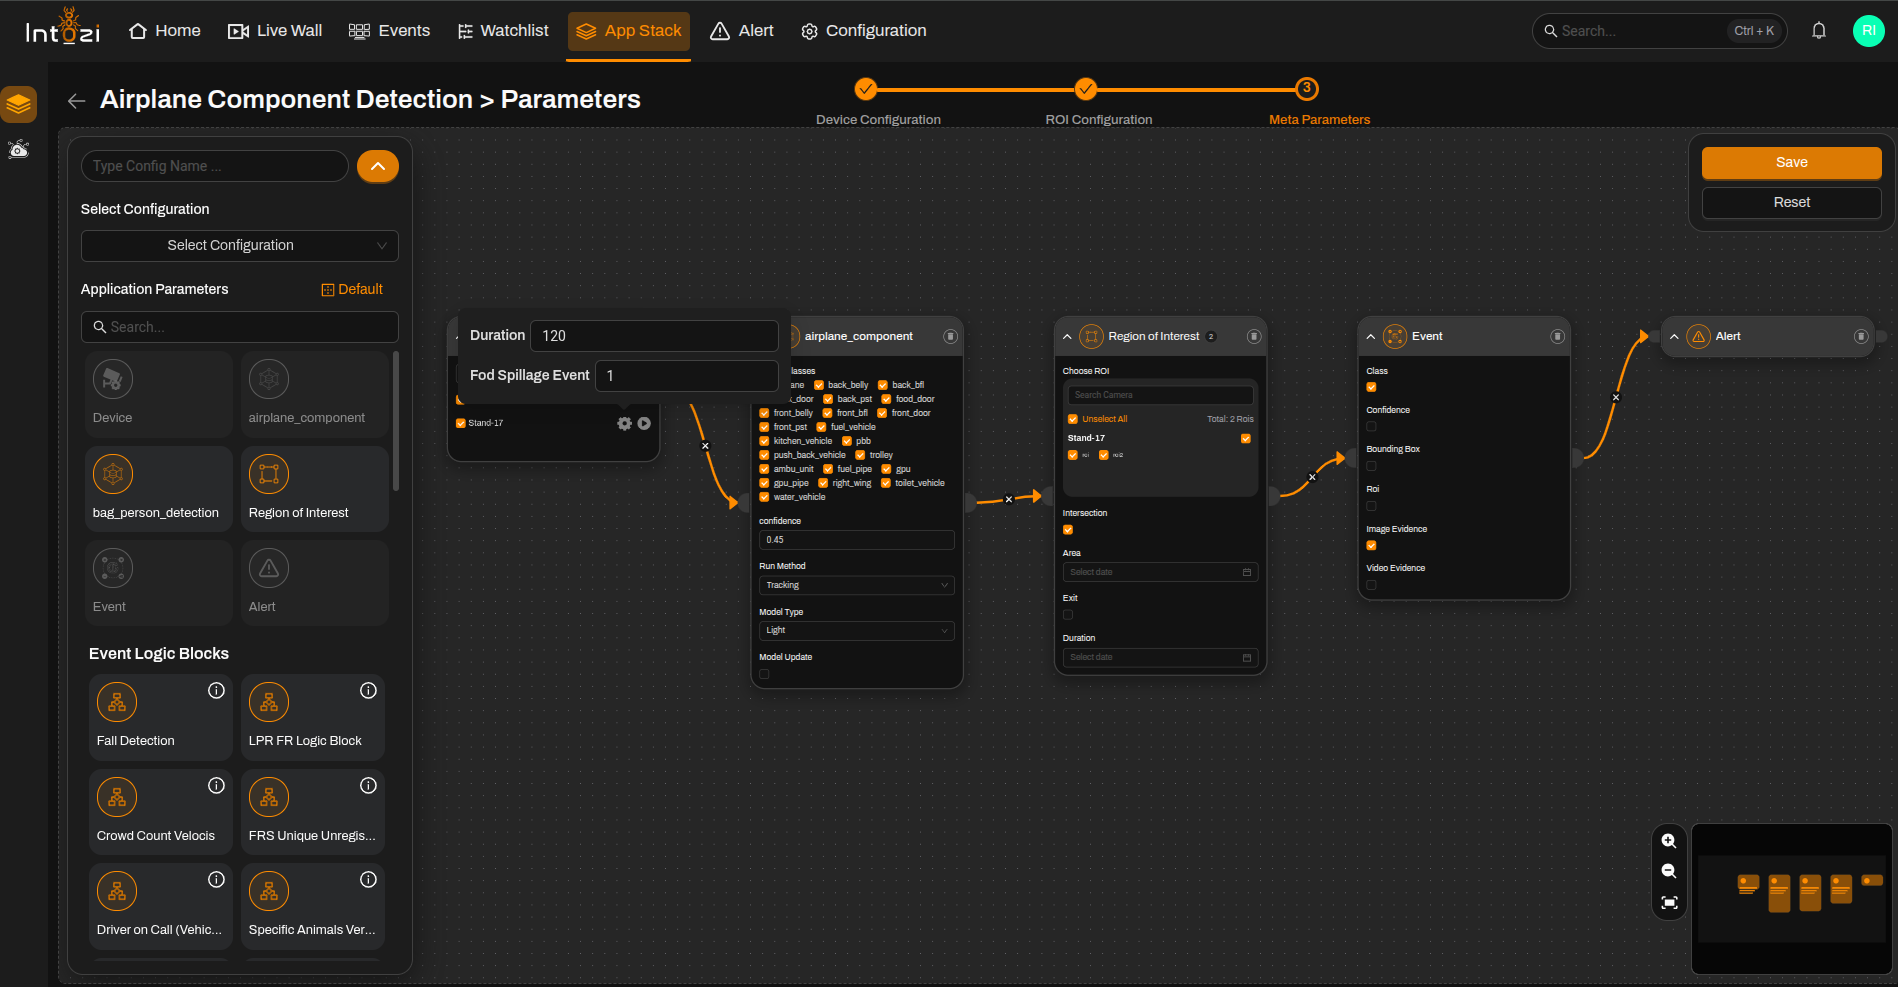Delete the Alert node
The width and height of the screenshot is (1898, 987).
[x=1861, y=337]
